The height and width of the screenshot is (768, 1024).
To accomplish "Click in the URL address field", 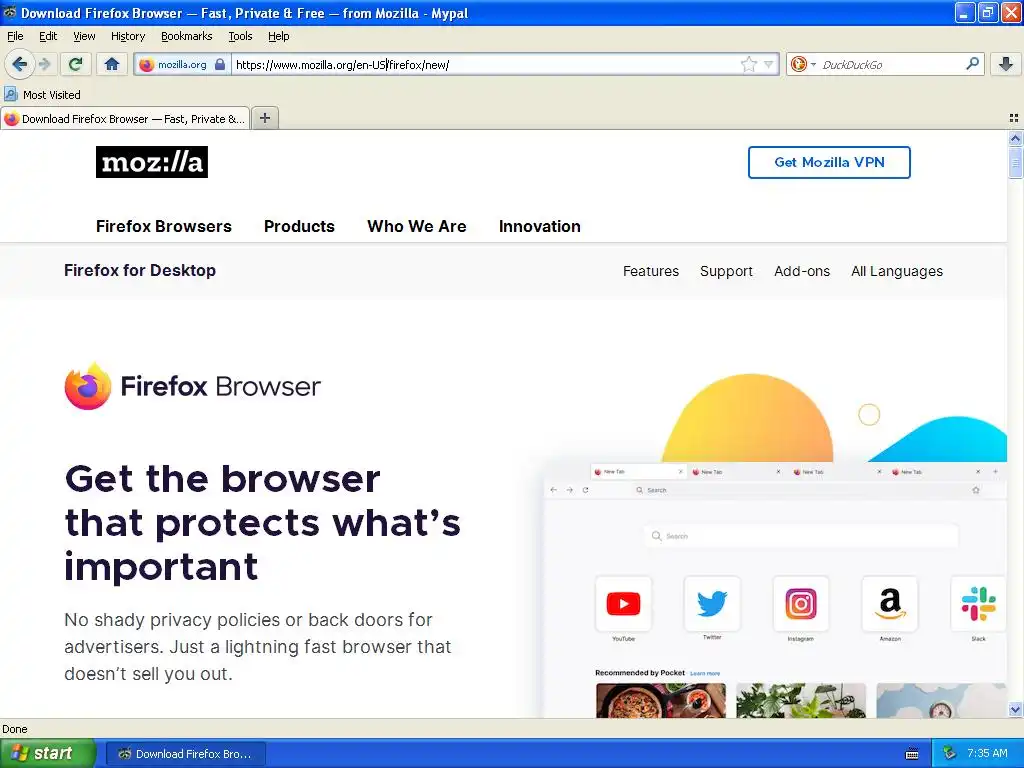I will point(487,65).
